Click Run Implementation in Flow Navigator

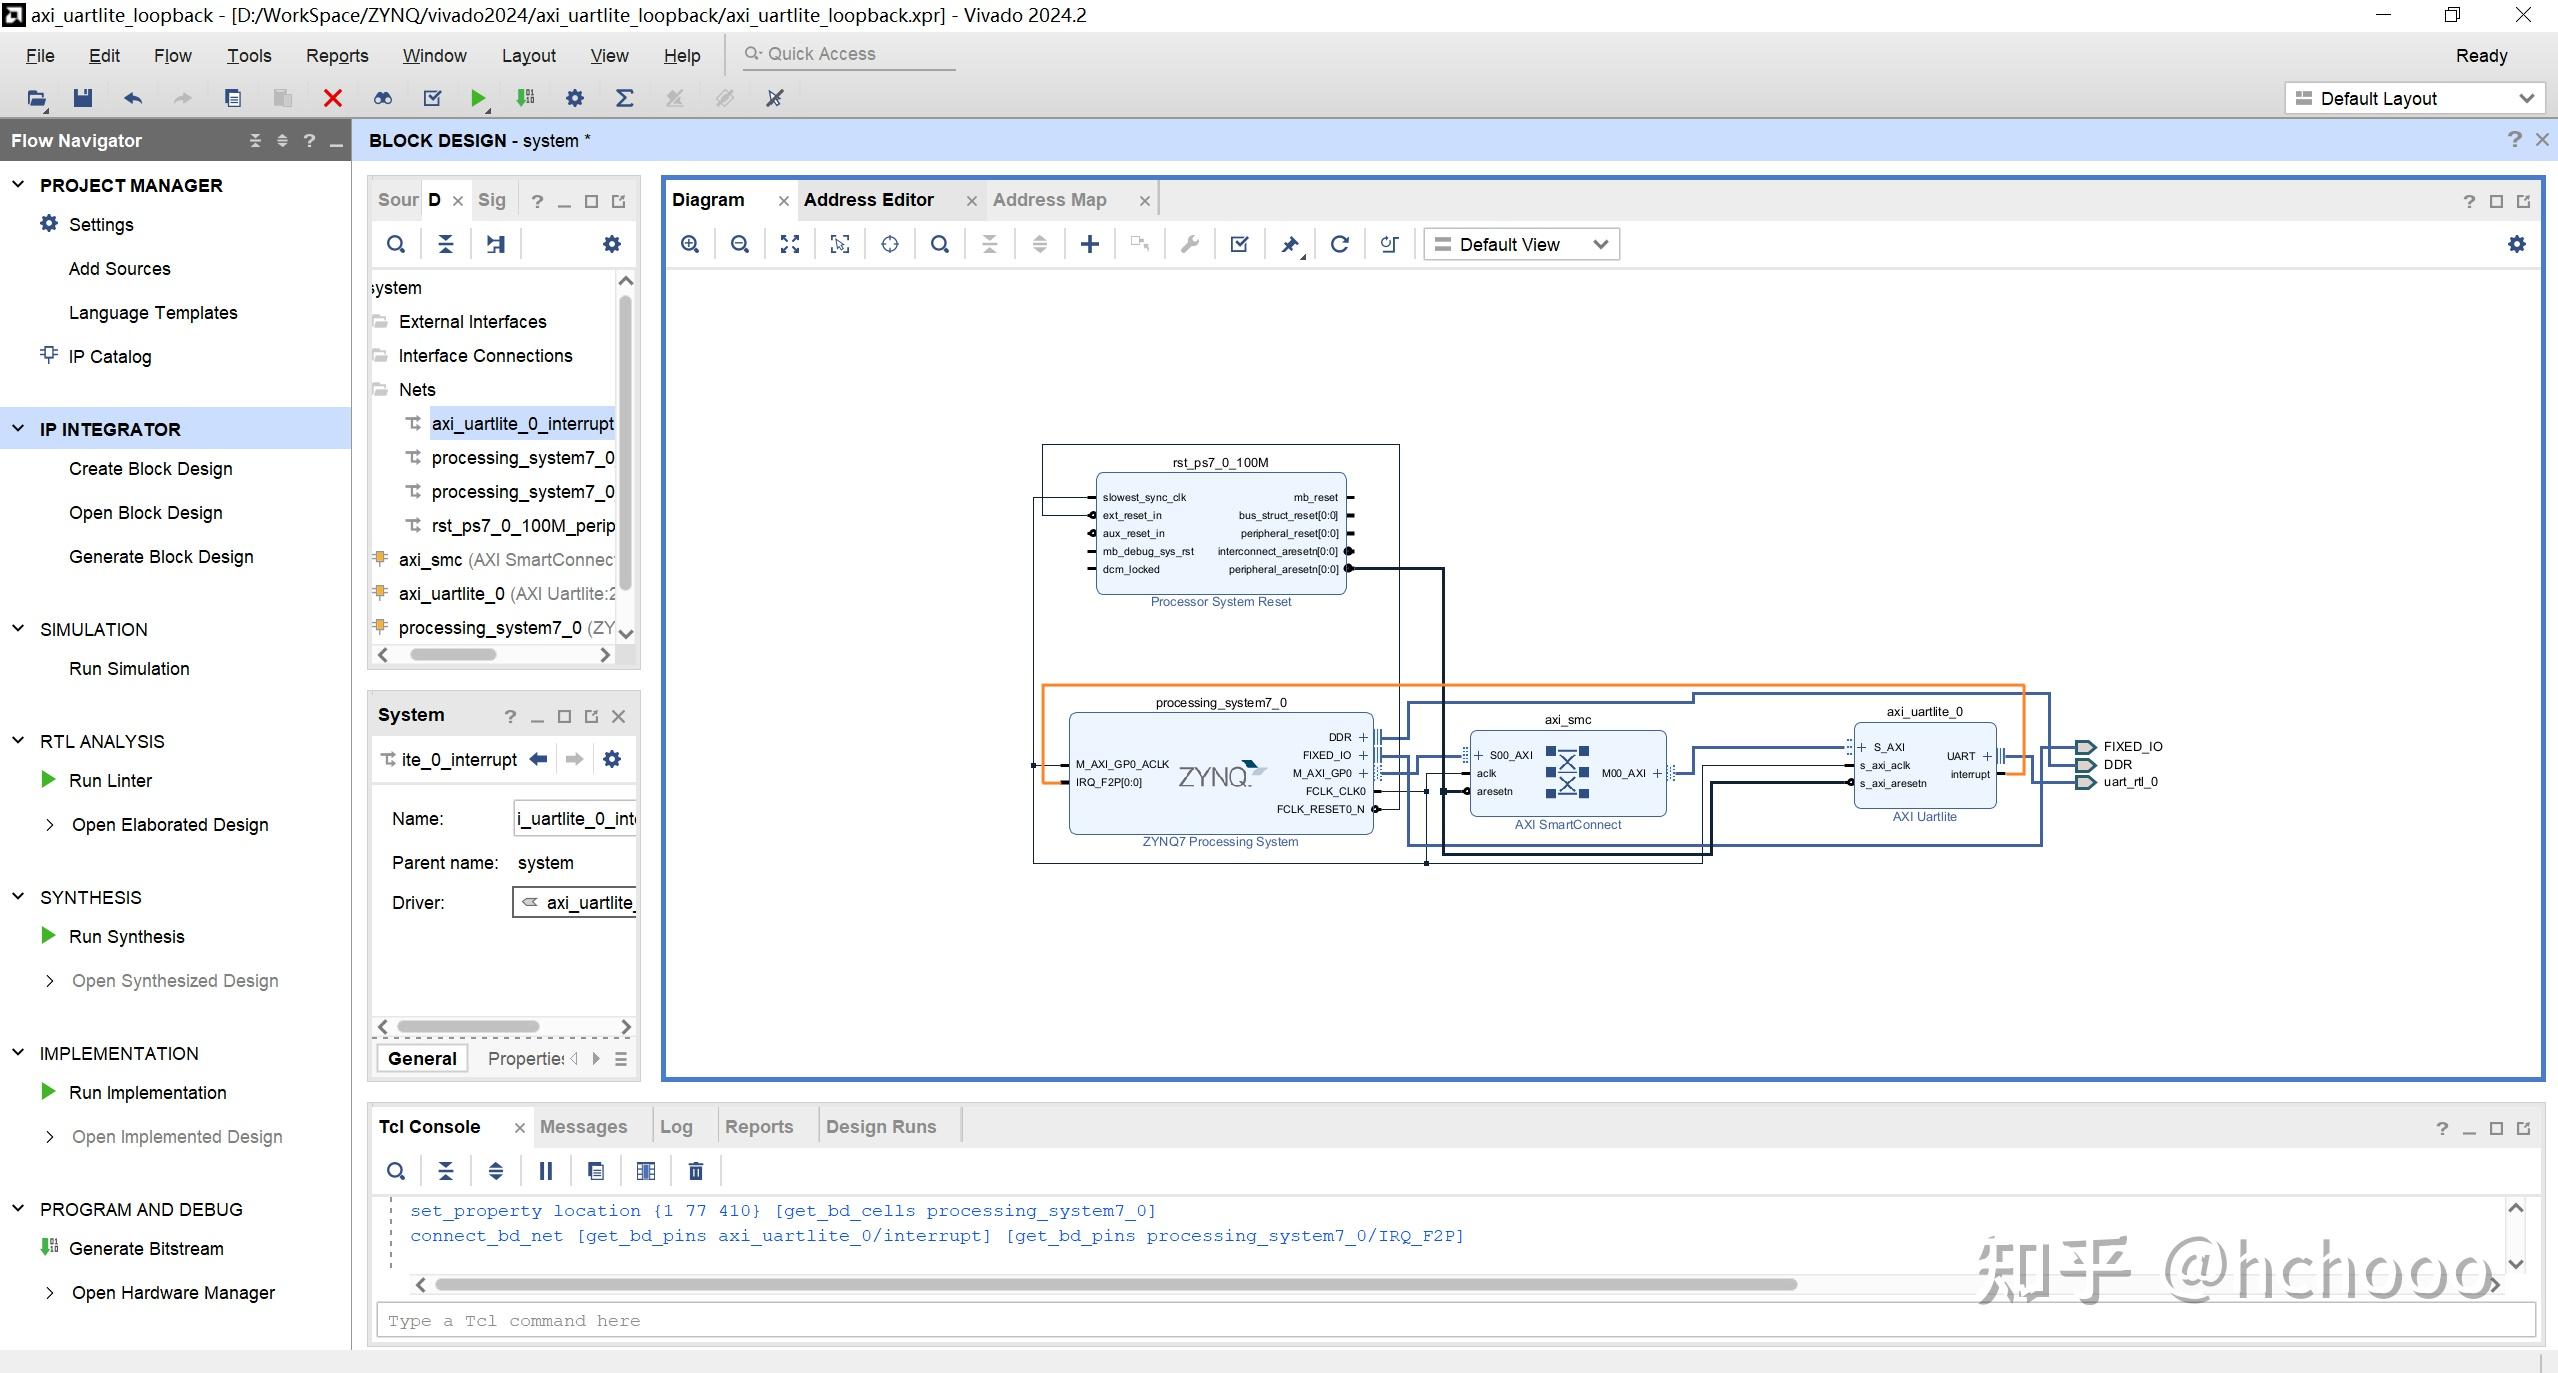(147, 1093)
